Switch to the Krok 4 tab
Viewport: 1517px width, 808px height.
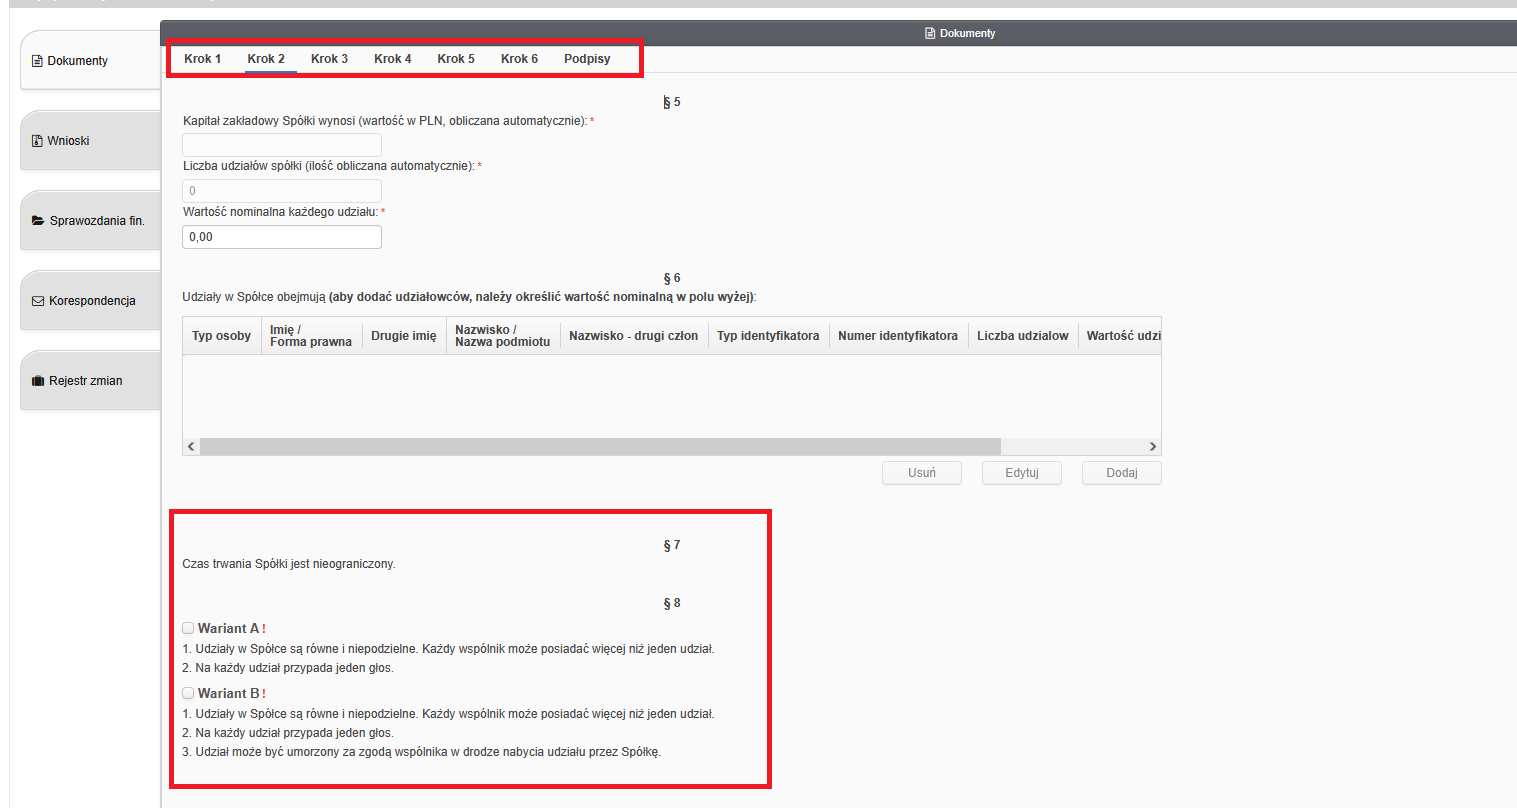coord(393,59)
